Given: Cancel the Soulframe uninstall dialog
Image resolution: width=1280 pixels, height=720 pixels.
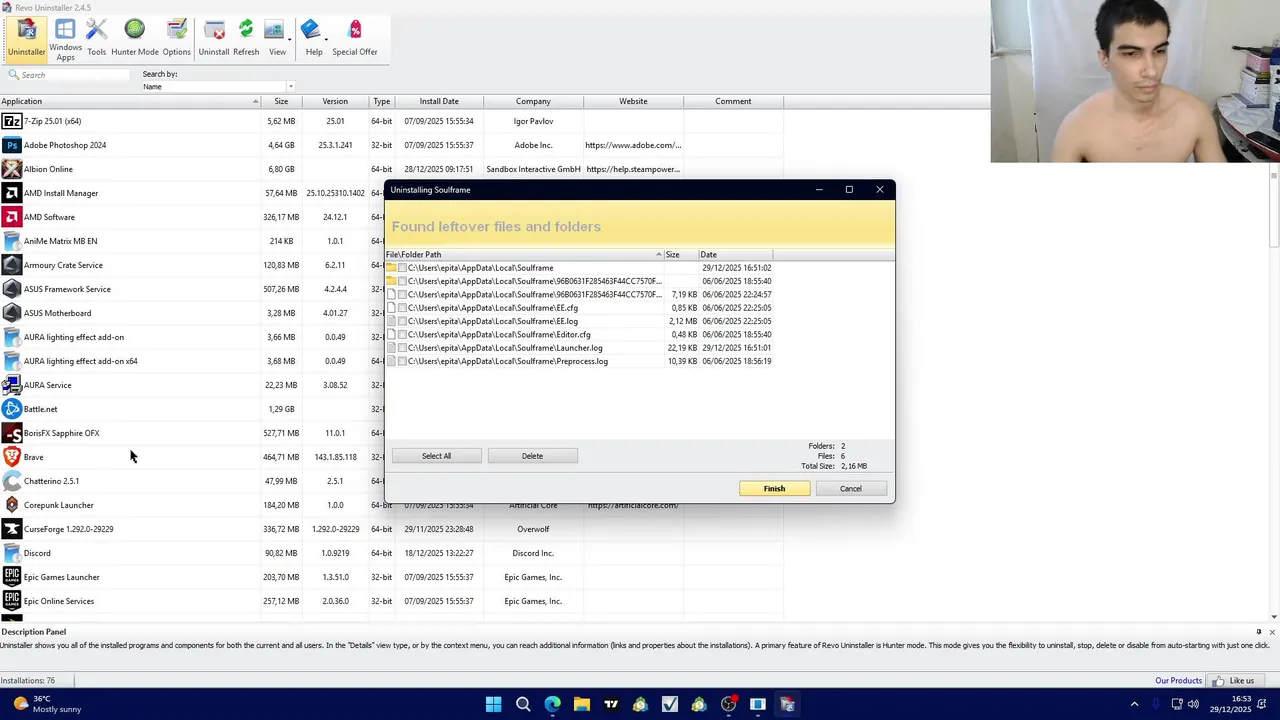Looking at the screenshot, I should click(x=850, y=489).
